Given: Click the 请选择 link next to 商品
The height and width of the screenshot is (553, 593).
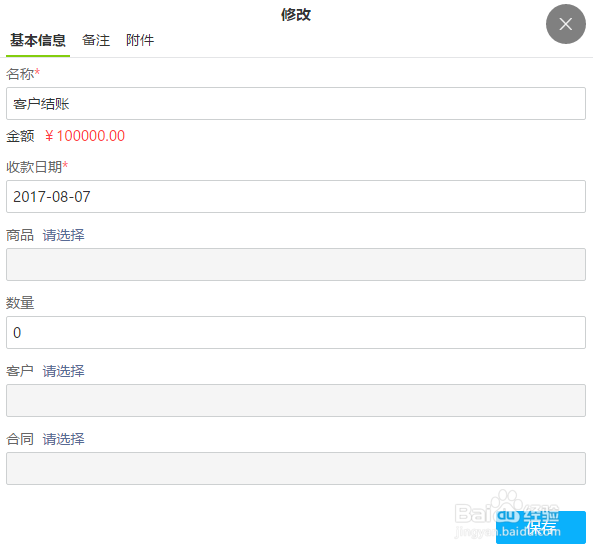Looking at the screenshot, I should [63, 235].
